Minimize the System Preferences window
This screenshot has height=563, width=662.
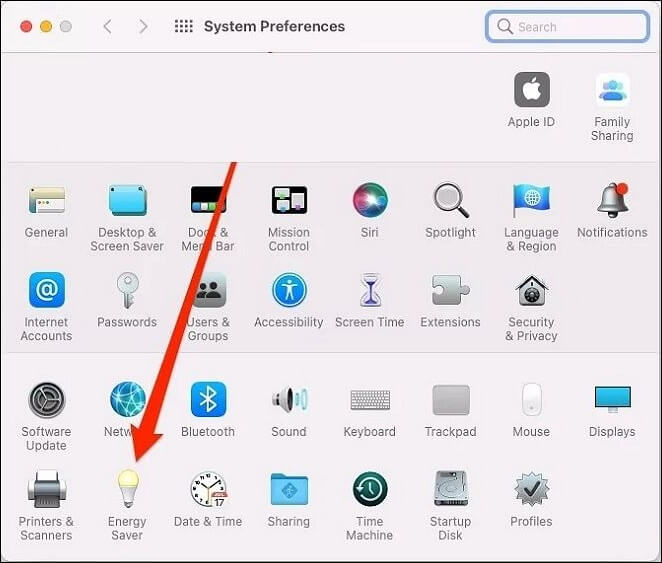point(46,27)
